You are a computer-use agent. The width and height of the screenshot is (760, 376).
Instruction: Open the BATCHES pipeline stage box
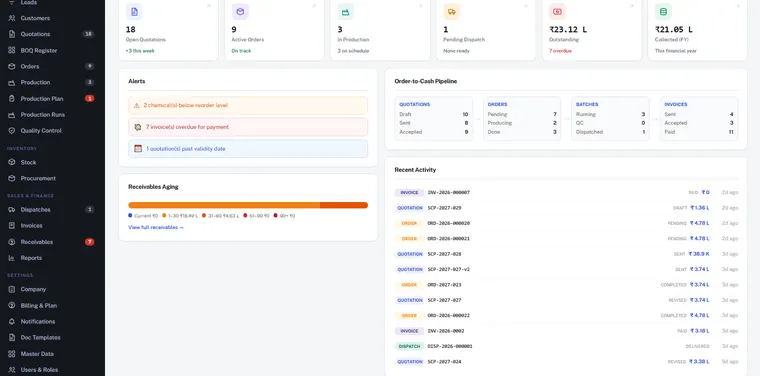(x=610, y=119)
